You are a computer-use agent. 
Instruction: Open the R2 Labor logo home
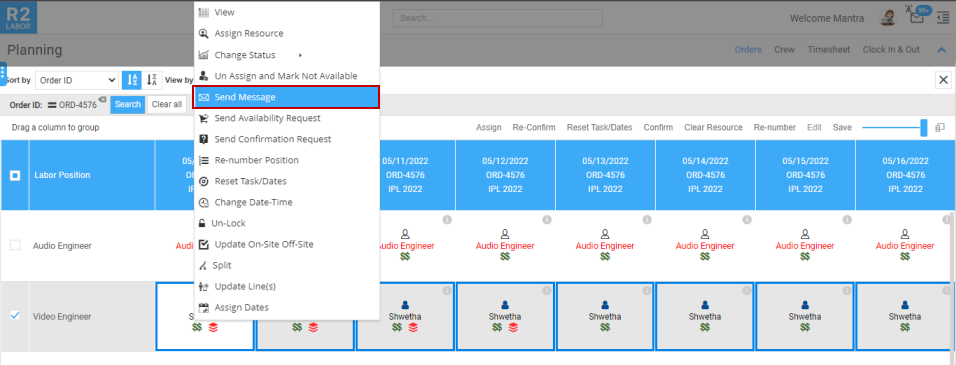tap(19, 17)
